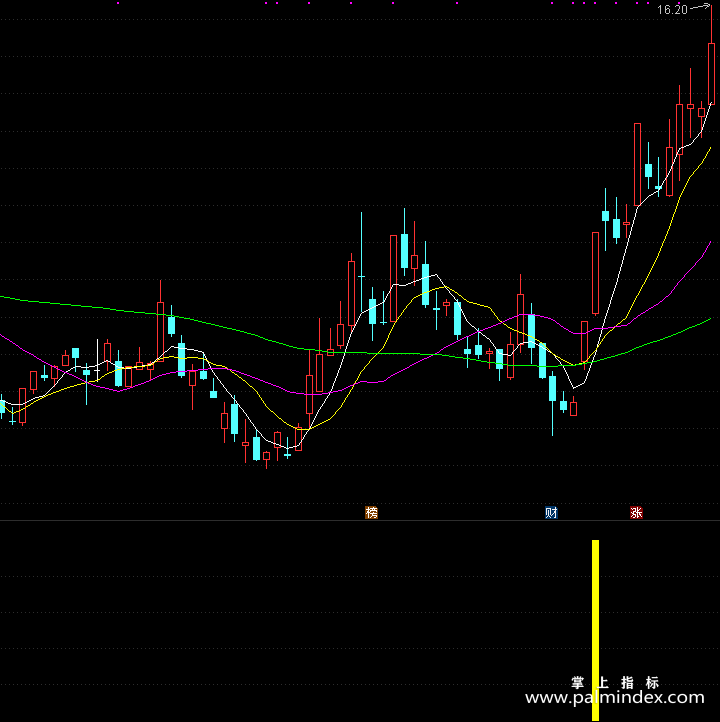This screenshot has height=722, width=720.
Task: Click the red 涨 marker icon
Action: click(x=636, y=512)
